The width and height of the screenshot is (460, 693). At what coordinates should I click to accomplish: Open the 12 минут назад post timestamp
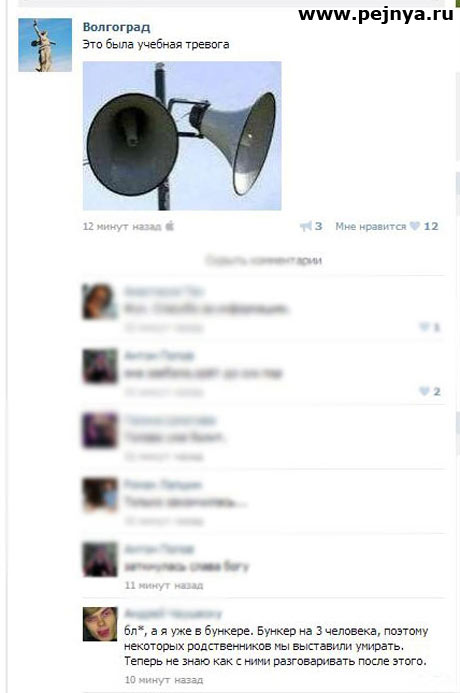coord(122,226)
